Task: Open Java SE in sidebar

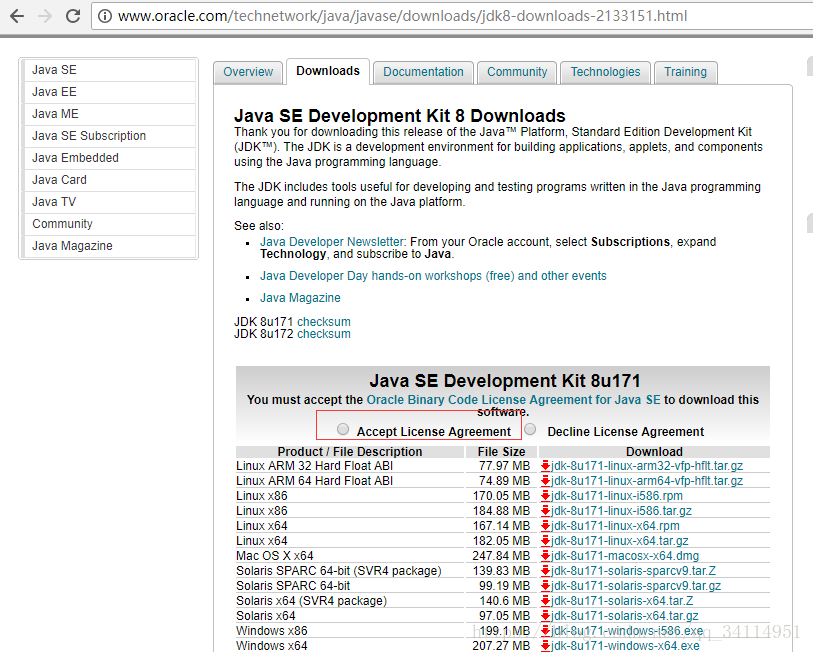Action: 109,70
